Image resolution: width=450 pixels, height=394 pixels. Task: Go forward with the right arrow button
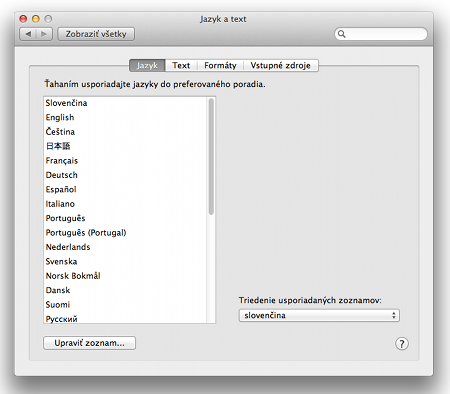[44, 34]
